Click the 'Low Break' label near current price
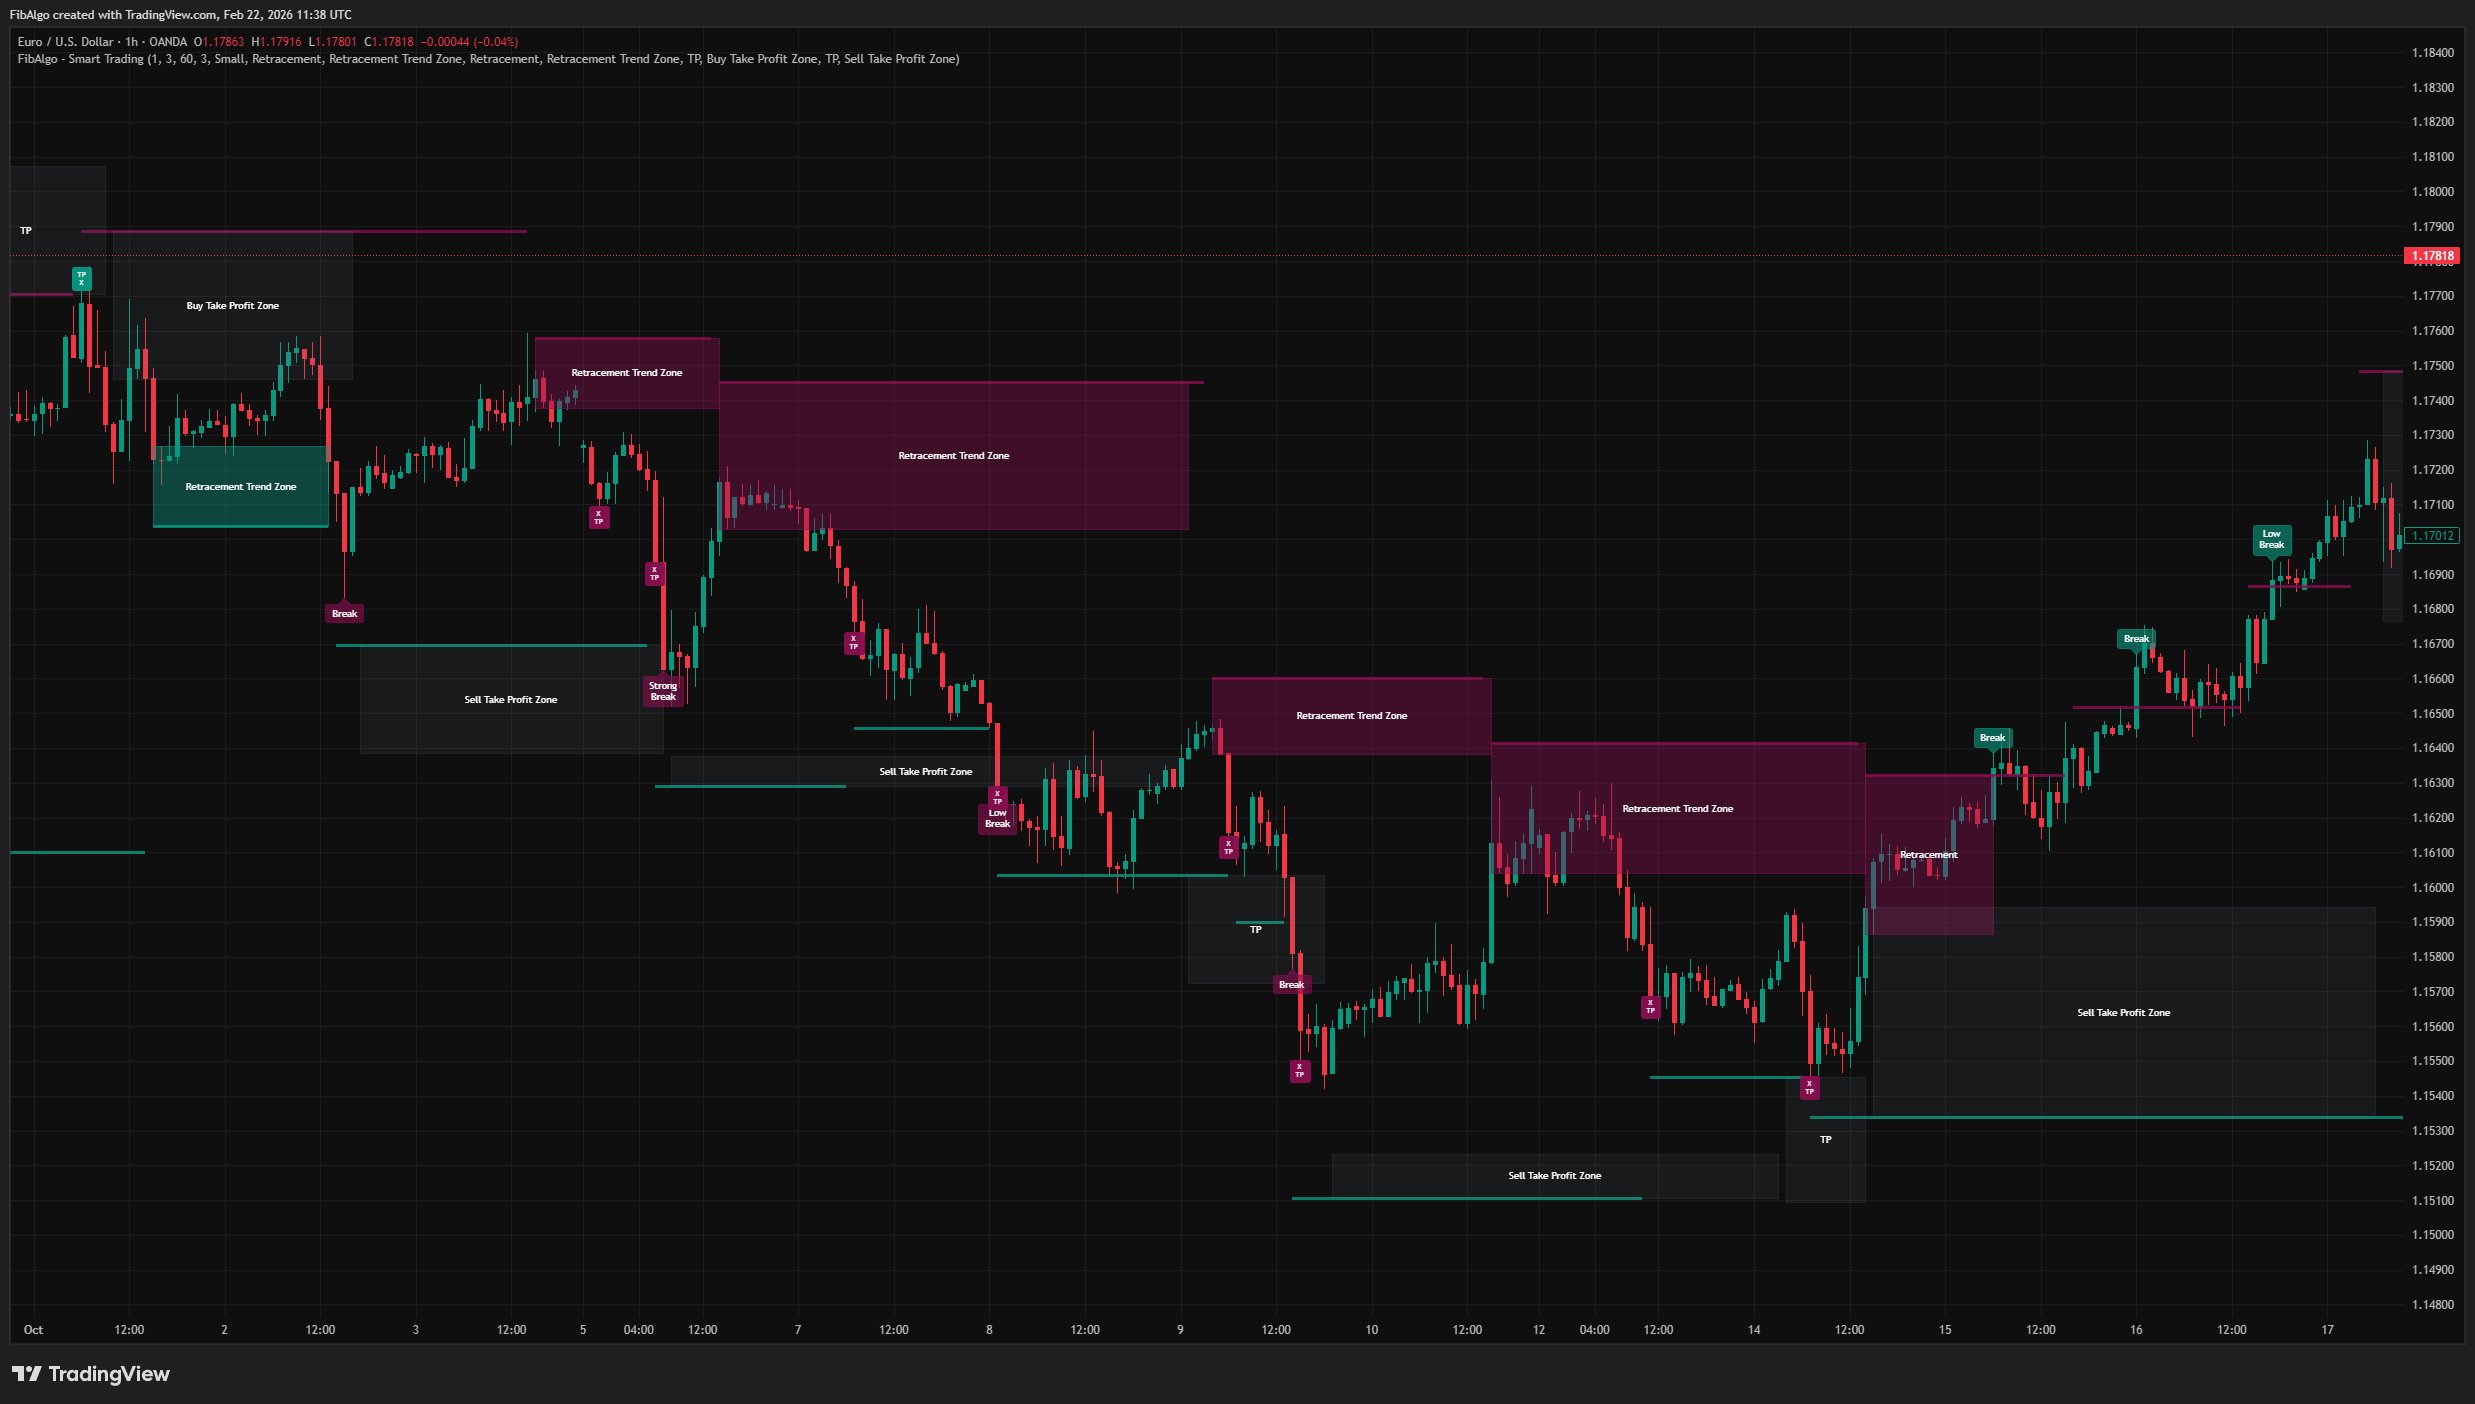 coord(2271,540)
